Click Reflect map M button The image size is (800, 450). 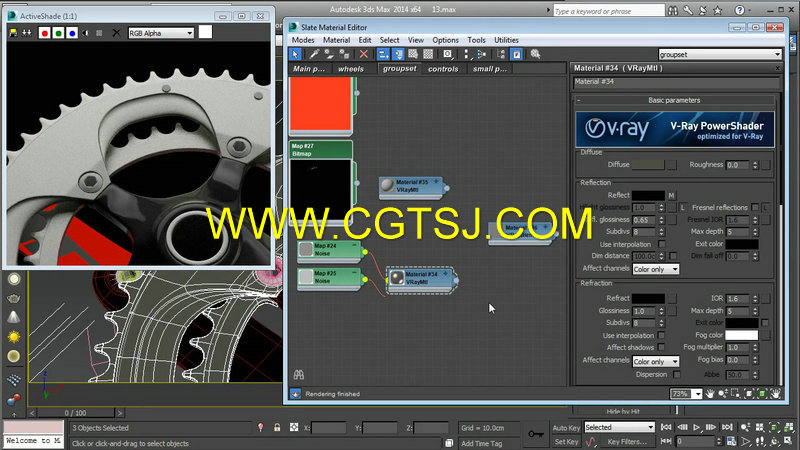[671, 195]
